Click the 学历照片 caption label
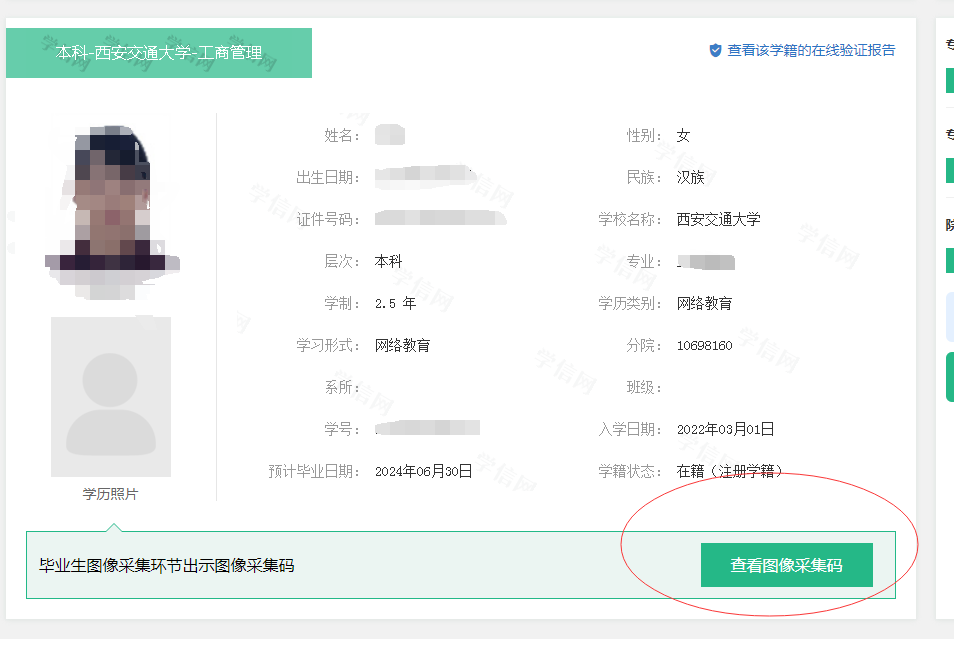The height and width of the screenshot is (650, 954). click(x=110, y=495)
